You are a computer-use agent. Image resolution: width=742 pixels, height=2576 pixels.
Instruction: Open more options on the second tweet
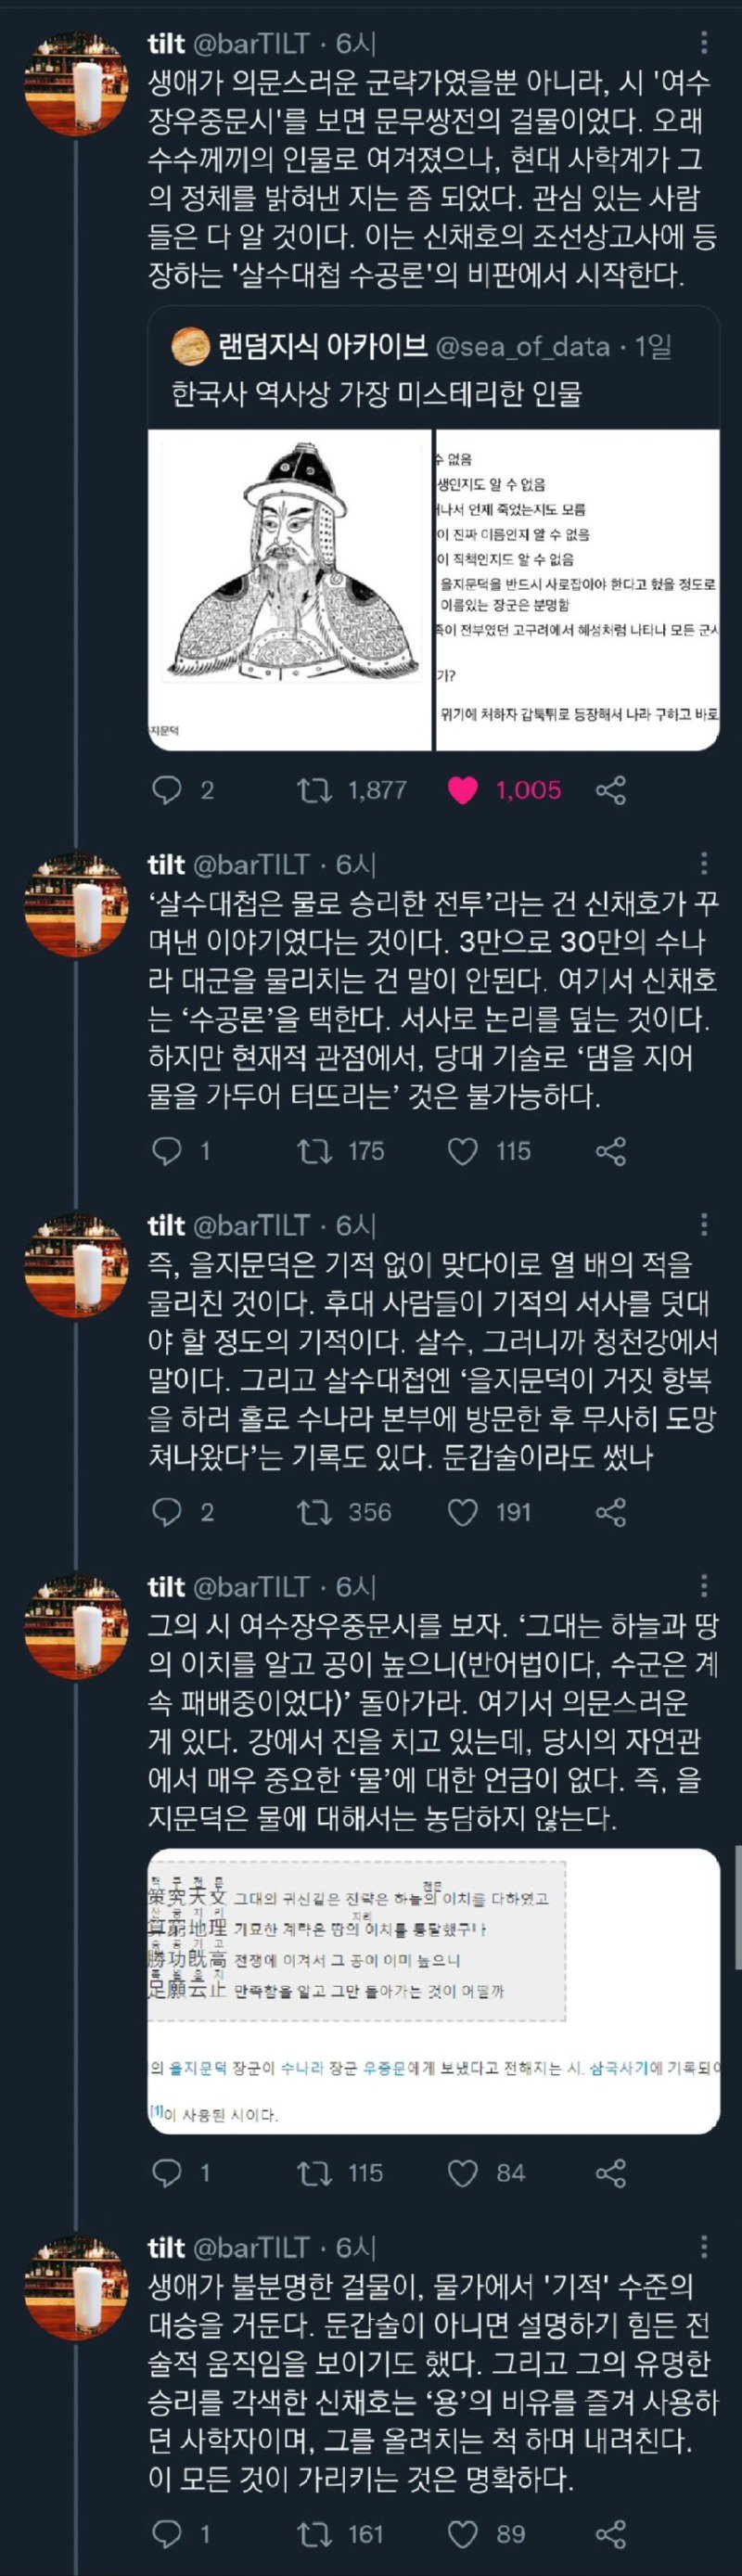[704, 863]
